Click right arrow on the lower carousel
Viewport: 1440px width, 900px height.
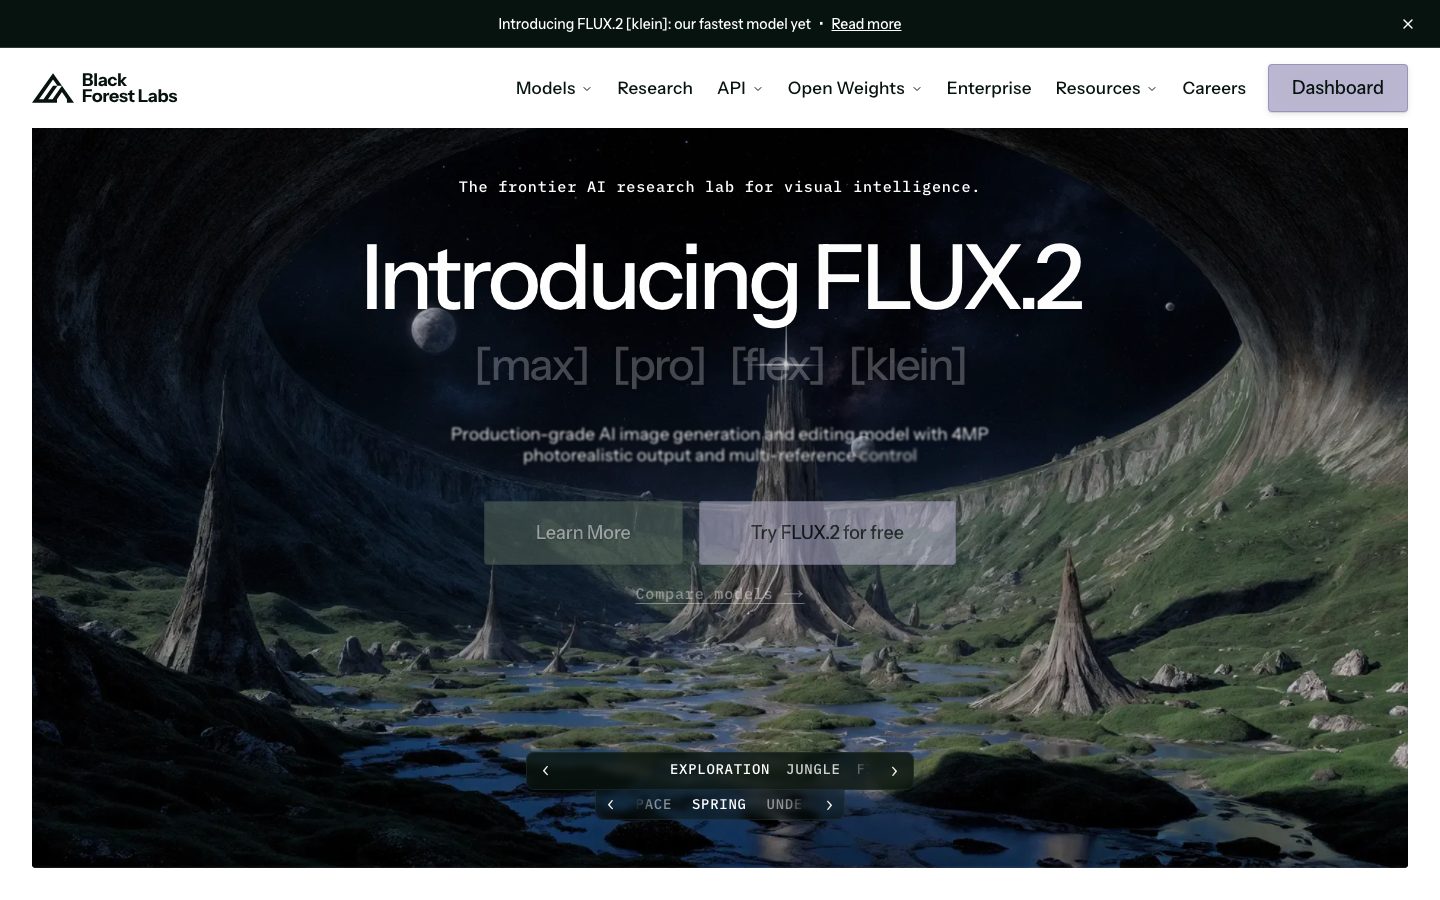(829, 804)
